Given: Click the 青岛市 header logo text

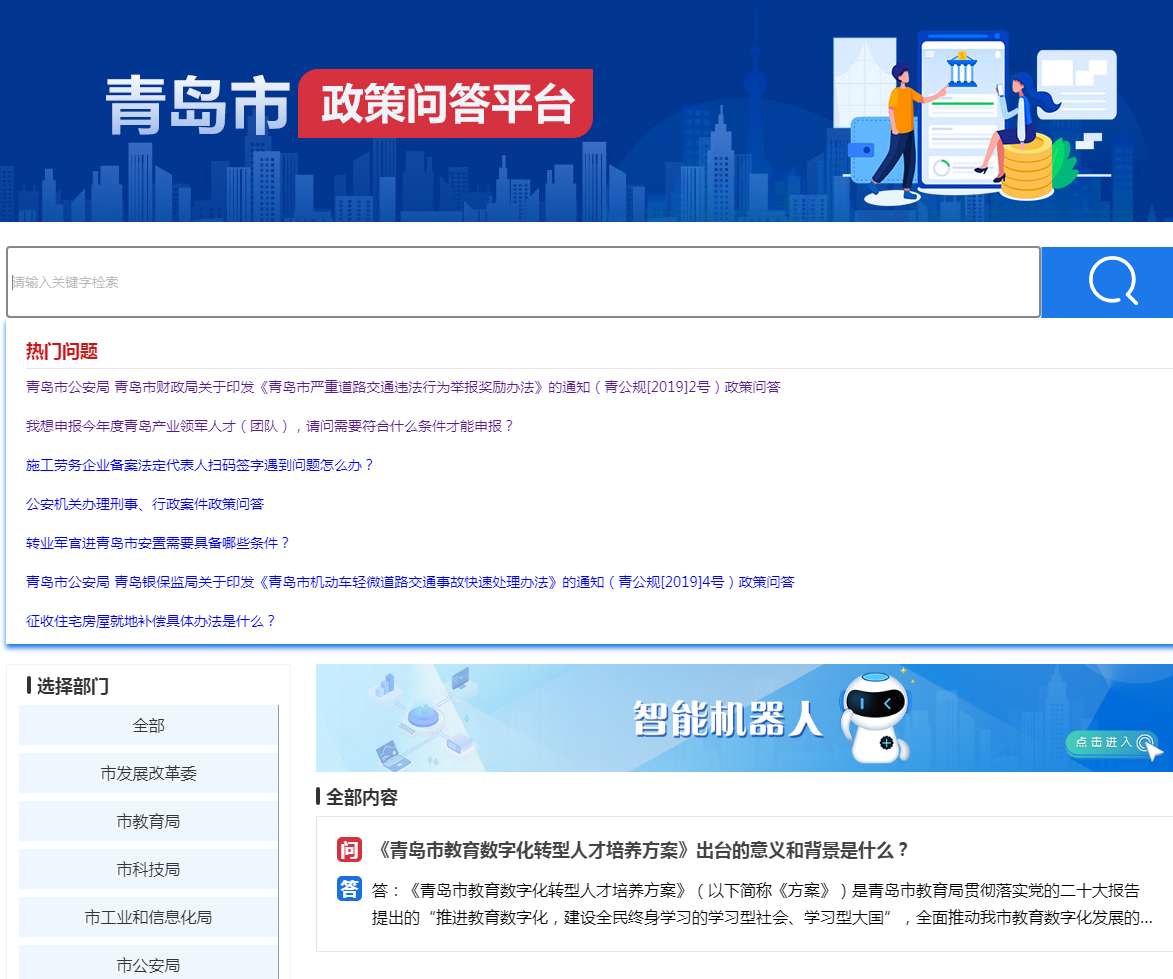Looking at the screenshot, I should click(x=197, y=104).
